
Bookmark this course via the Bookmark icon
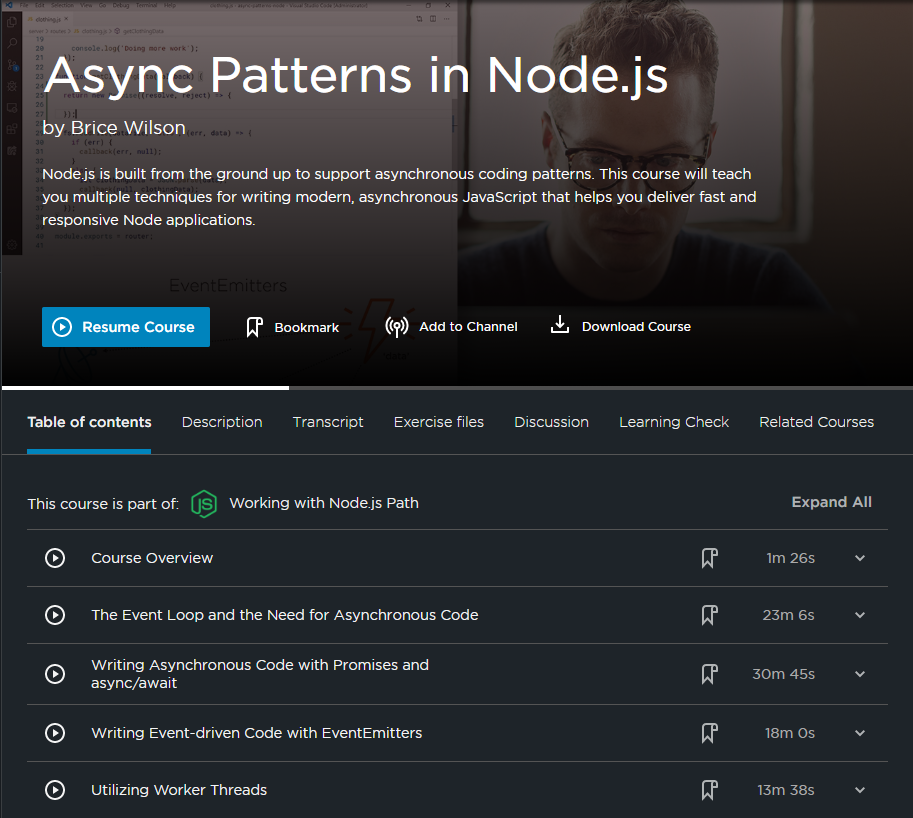tap(254, 327)
